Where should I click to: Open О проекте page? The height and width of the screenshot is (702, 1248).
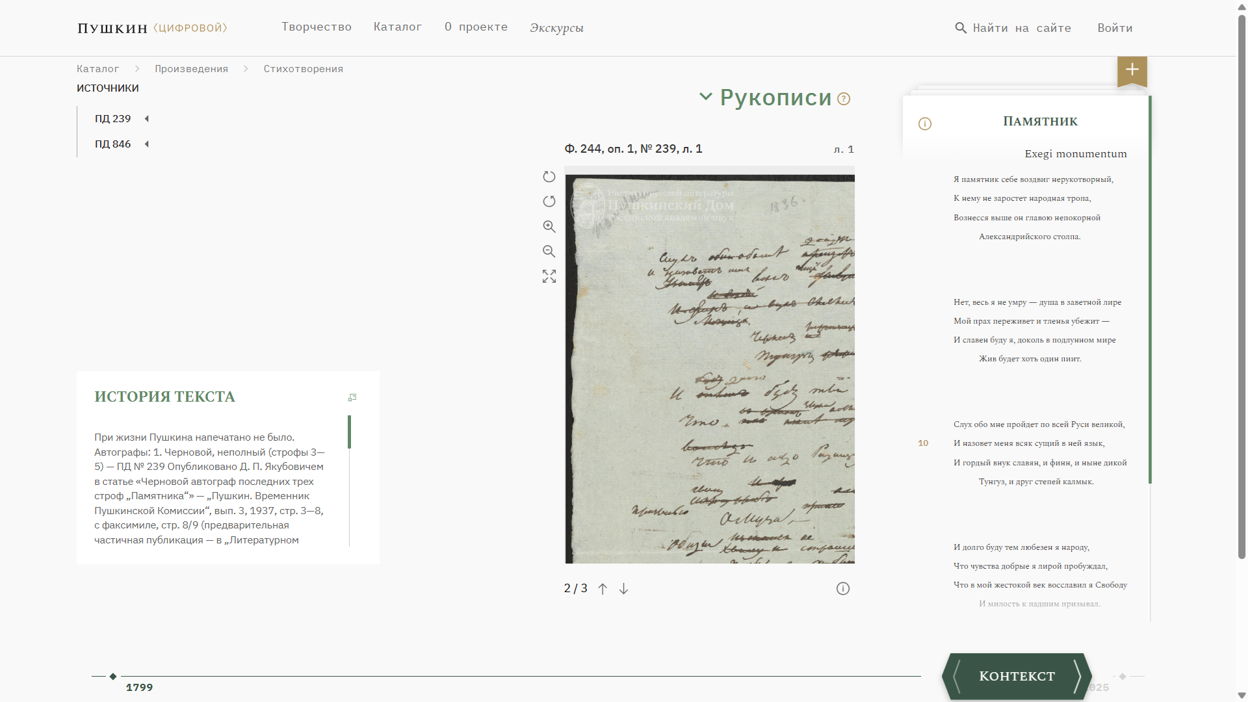pyautogui.click(x=476, y=27)
